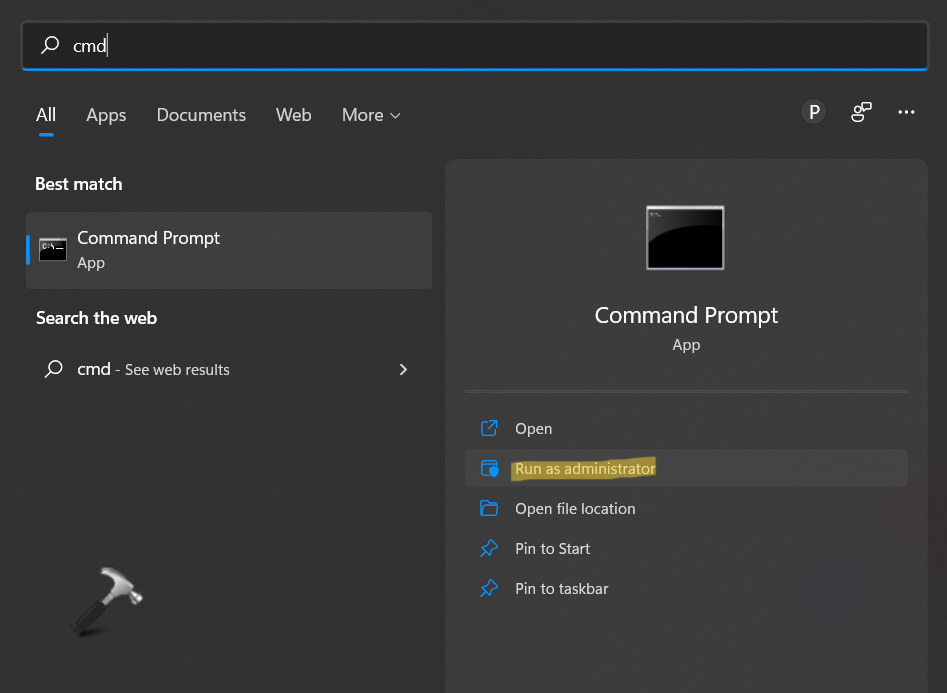Image resolution: width=947 pixels, height=693 pixels.
Task: Expand web results with the right chevron arrow
Action: 403,369
